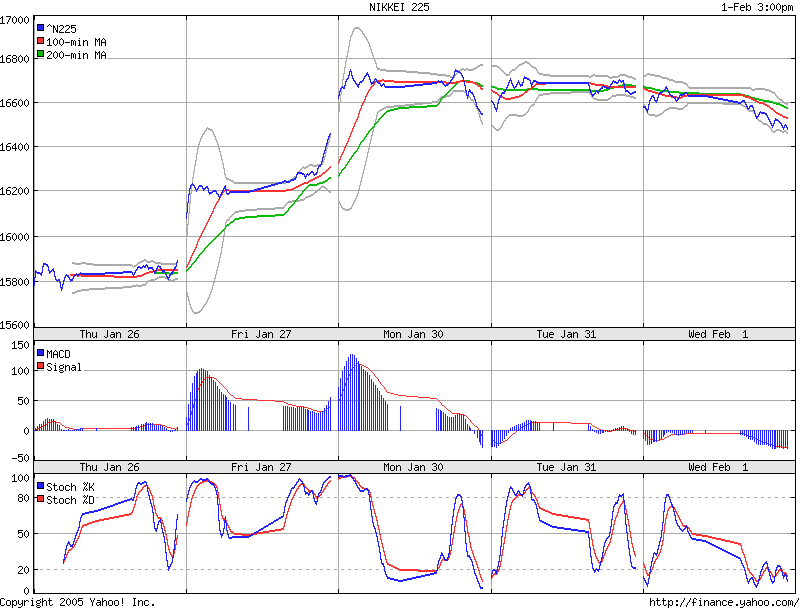This screenshot has height=608, width=800.
Task: Click the Stoch %D legend label
Action: [70, 500]
